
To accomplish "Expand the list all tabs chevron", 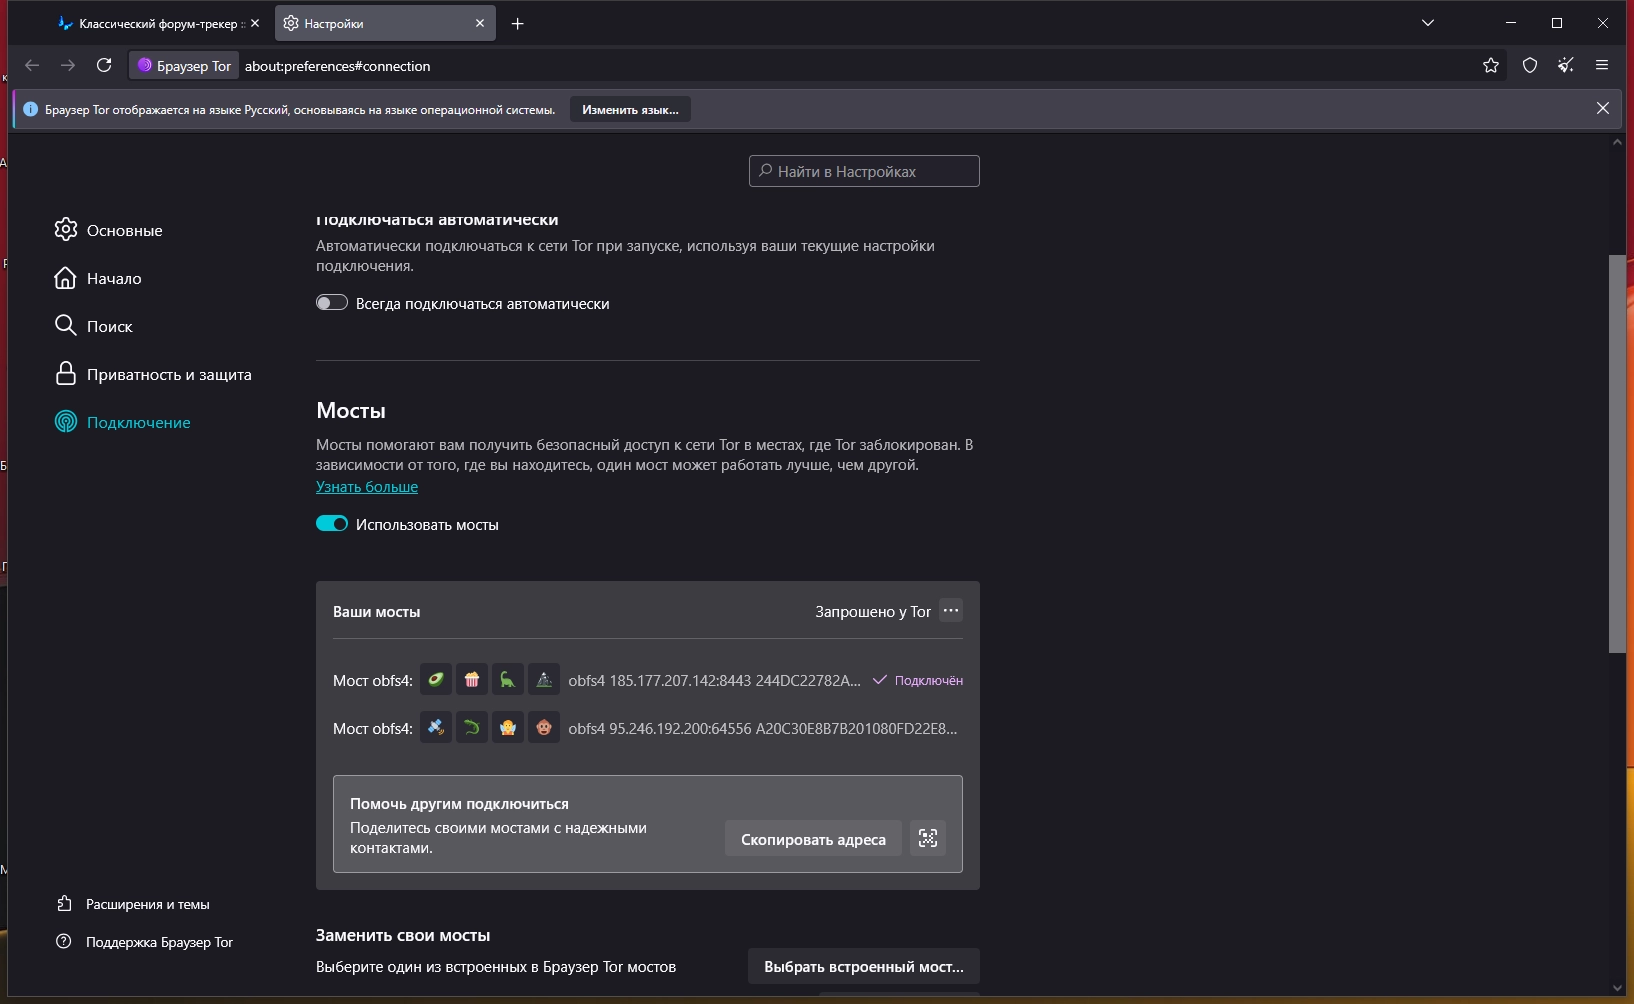I will 1428,23.
